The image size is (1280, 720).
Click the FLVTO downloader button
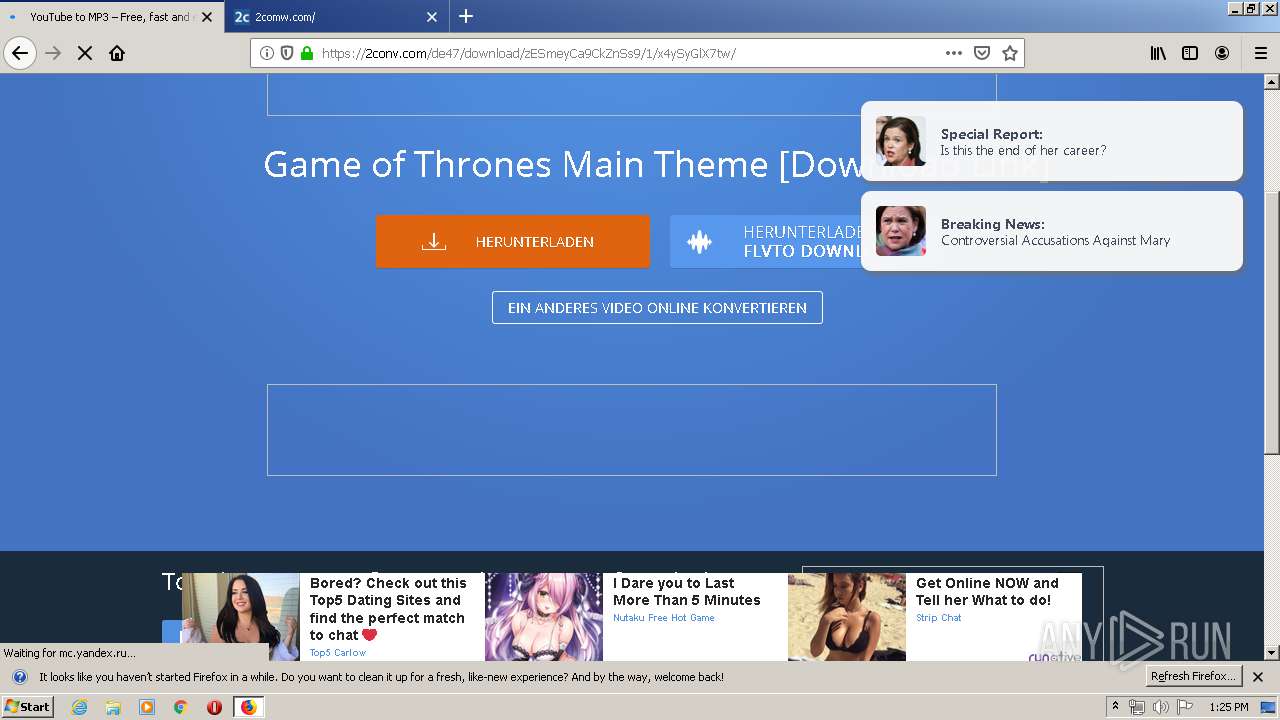pyautogui.click(x=766, y=241)
